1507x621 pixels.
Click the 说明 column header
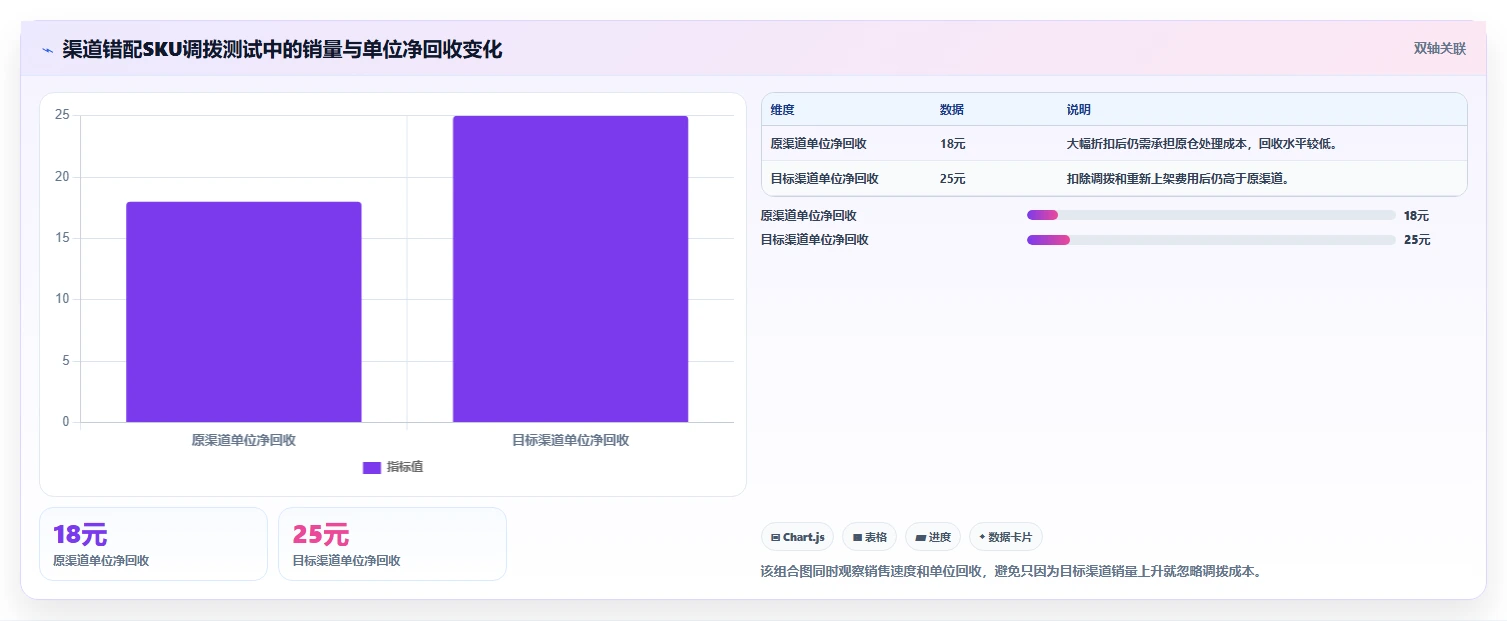[1079, 109]
